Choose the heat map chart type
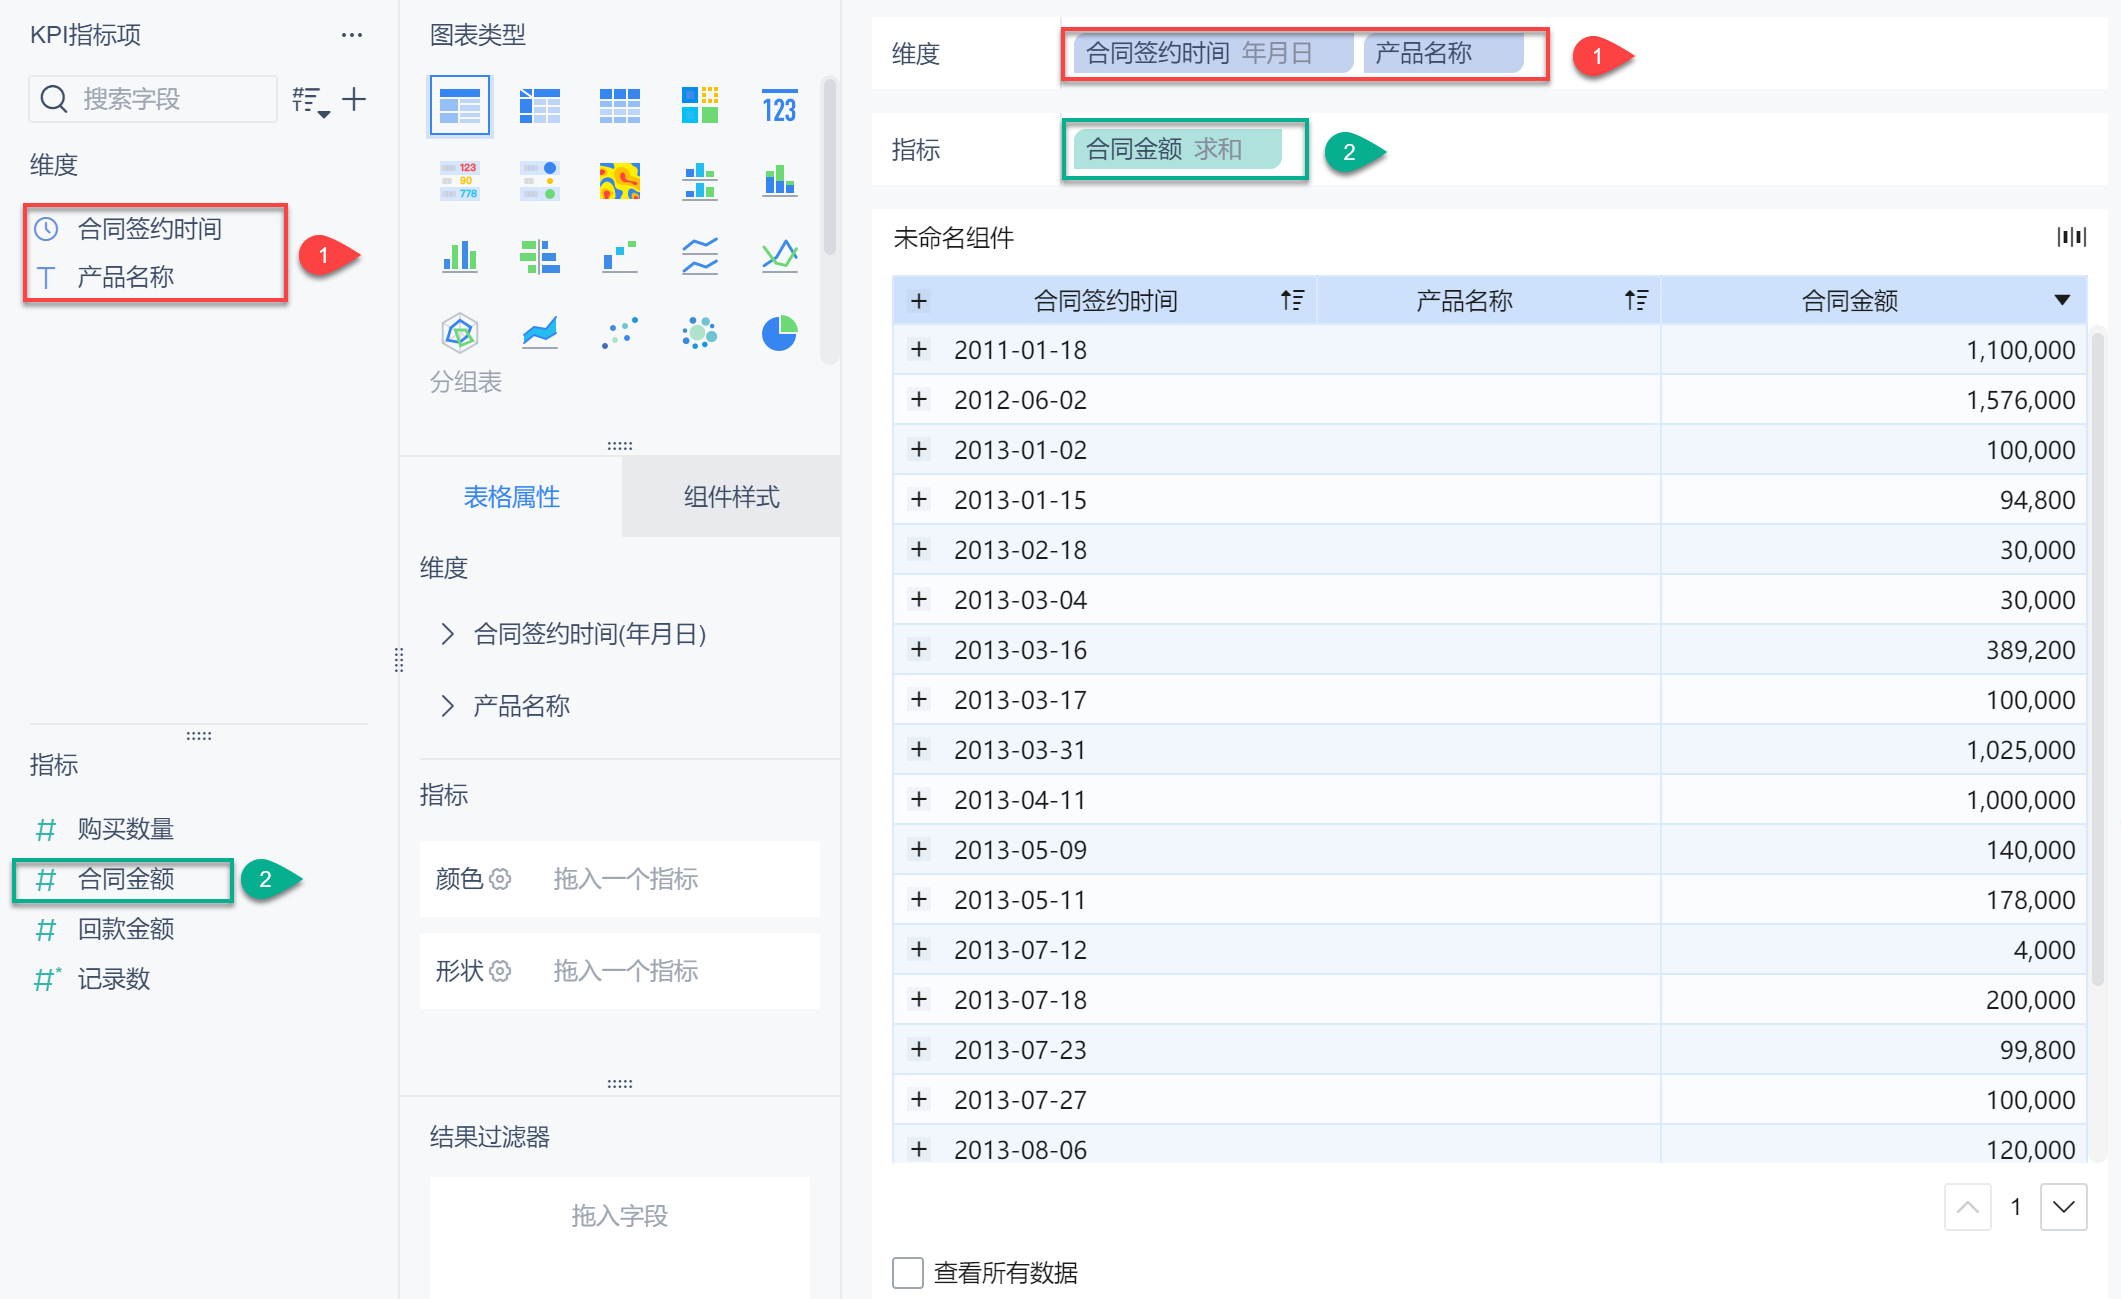 click(620, 181)
